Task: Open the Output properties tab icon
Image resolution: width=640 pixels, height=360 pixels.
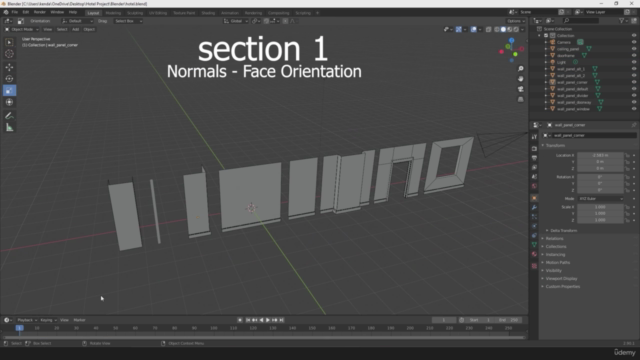Action: pyautogui.click(x=534, y=158)
